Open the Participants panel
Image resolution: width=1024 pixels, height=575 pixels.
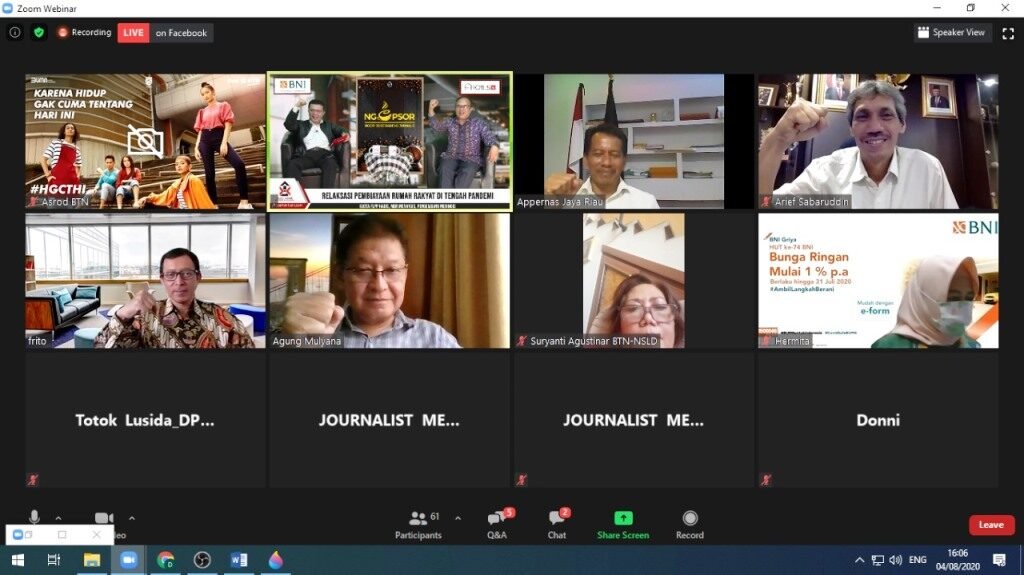pos(418,525)
